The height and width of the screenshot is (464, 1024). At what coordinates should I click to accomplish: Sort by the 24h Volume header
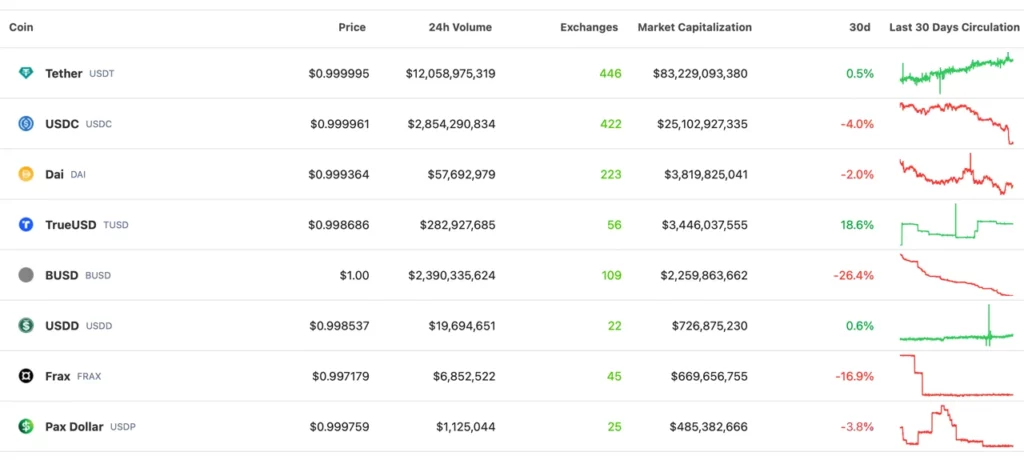pyautogui.click(x=460, y=27)
